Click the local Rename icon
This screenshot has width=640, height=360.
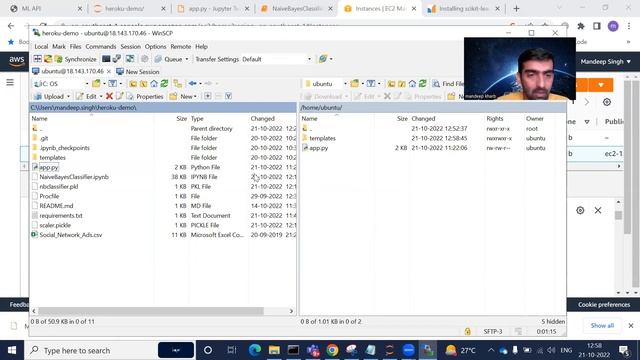pyautogui.click(x=120, y=96)
